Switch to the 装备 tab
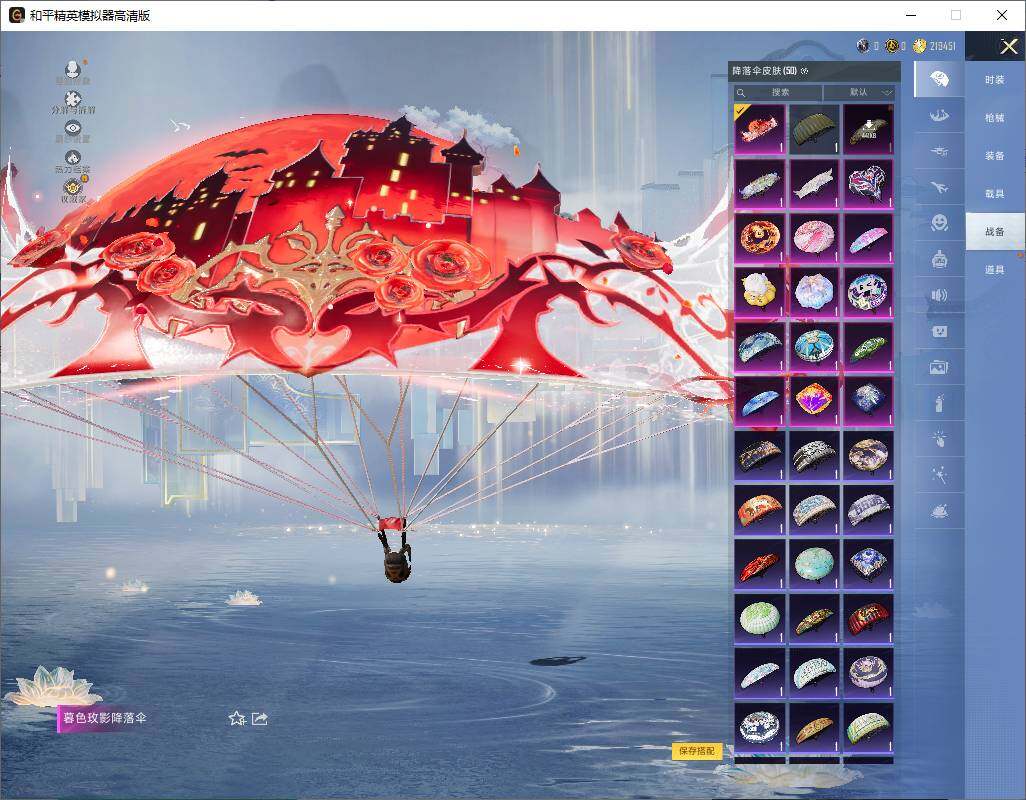 pyautogui.click(x=995, y=156)
